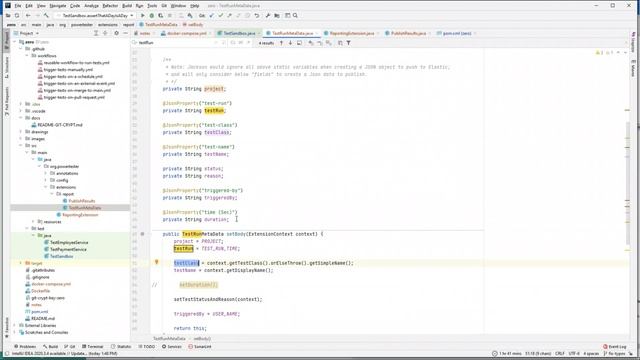The image size is (640, 360).
Task: Open the TODO tool window
Action: tap(147, 347)
